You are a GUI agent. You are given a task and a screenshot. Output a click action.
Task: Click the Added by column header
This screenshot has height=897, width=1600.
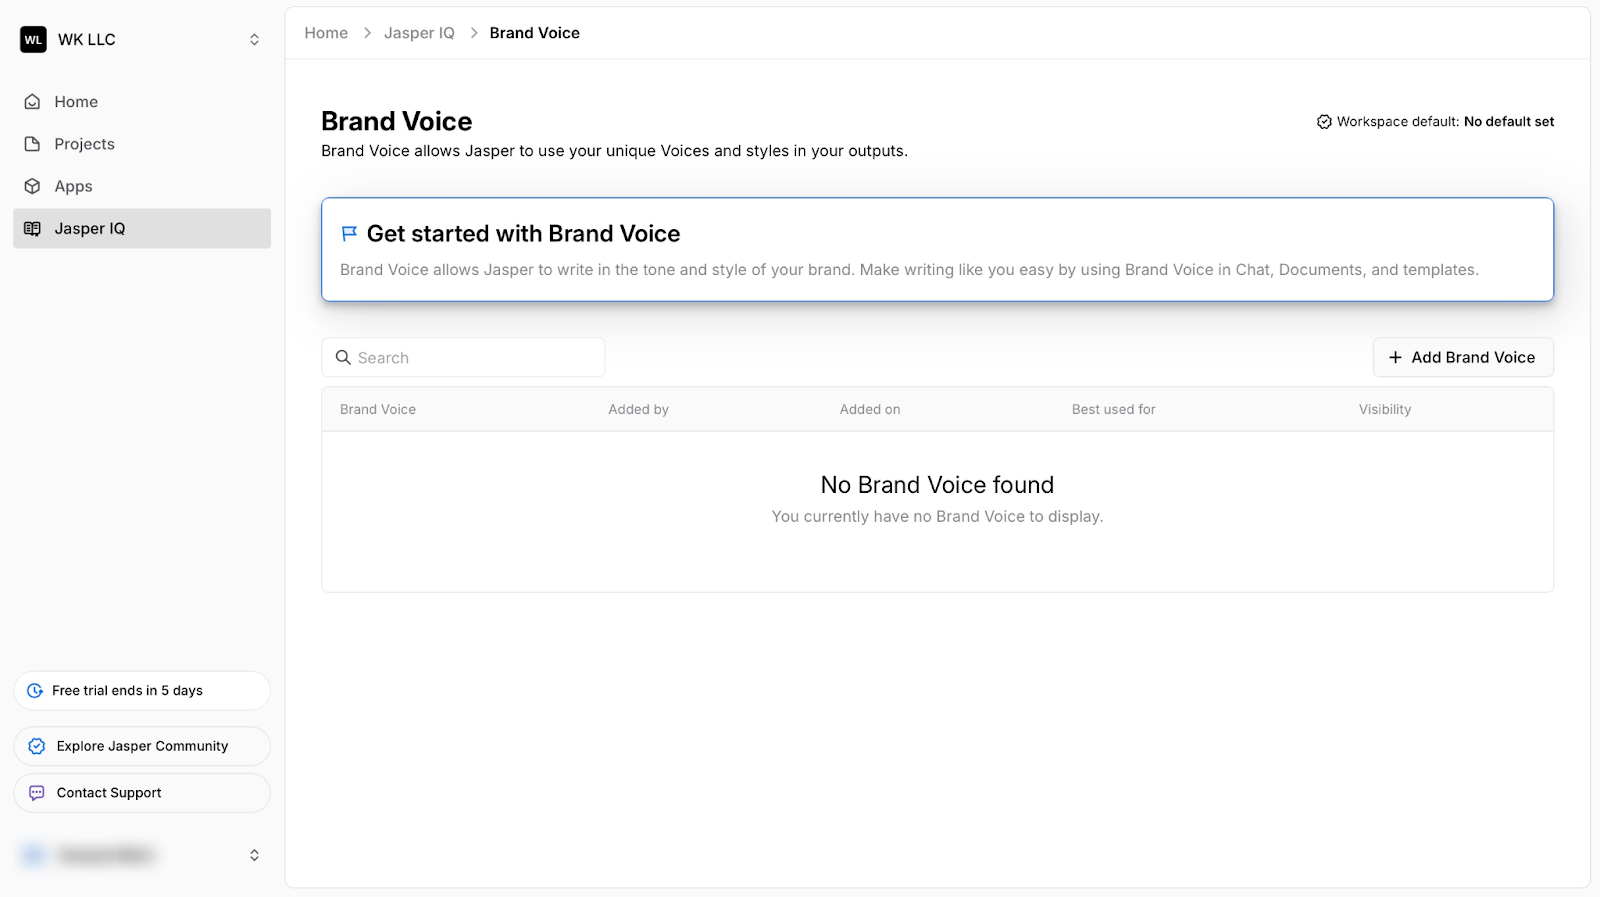point(639,410)
